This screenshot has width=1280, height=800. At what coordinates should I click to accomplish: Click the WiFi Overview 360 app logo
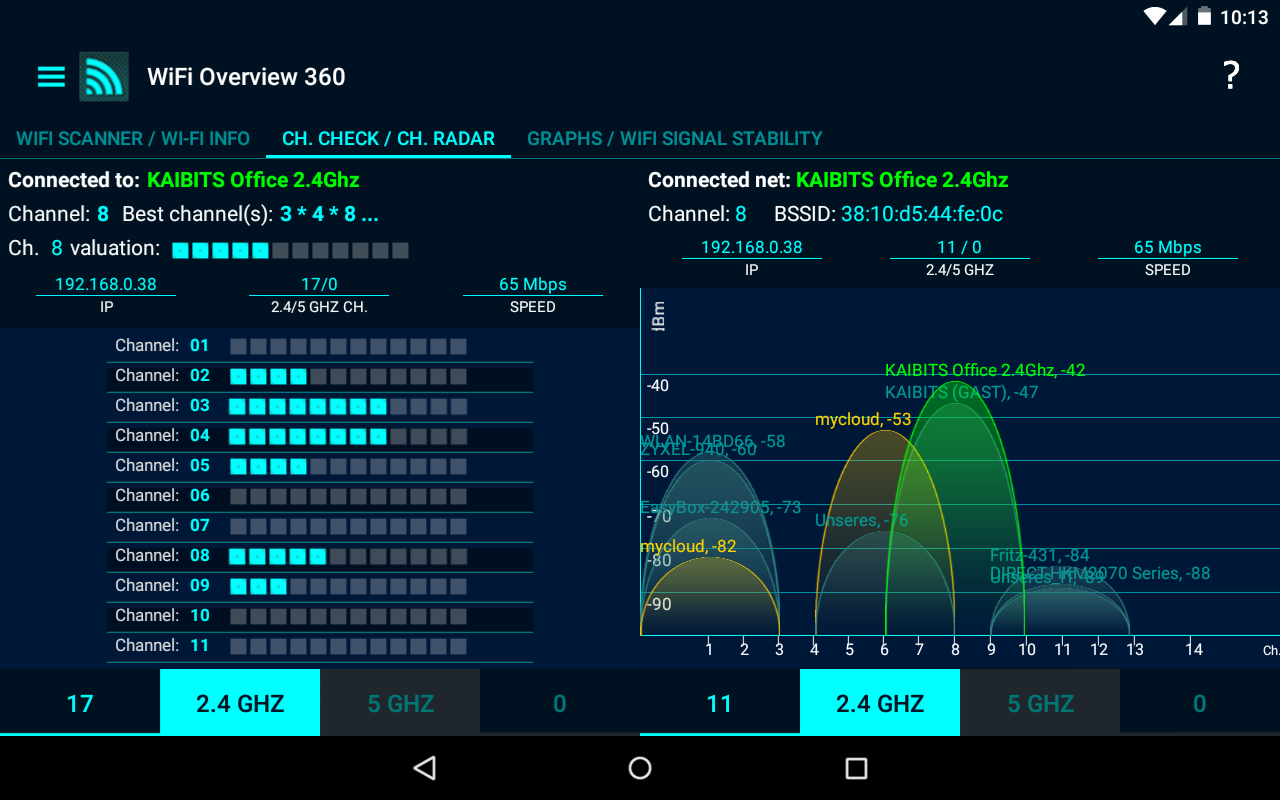click(x=104, y=76)
